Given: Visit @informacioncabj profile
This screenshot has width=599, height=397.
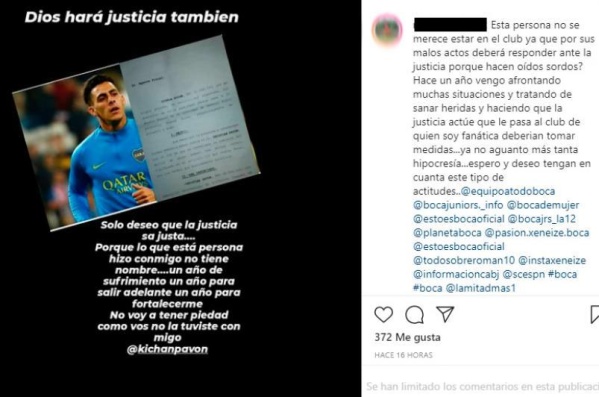Looking at the screenshot, I should (x=456, y=274).
